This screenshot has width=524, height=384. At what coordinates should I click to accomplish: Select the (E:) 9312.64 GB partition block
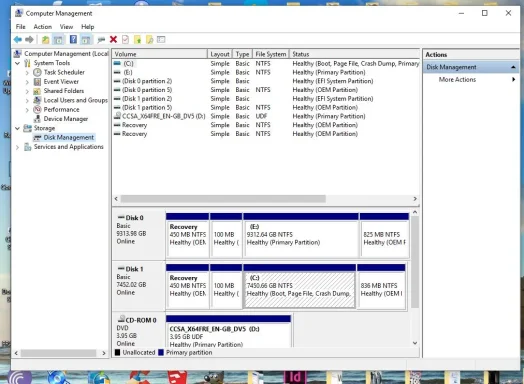(x=301, y=235)
